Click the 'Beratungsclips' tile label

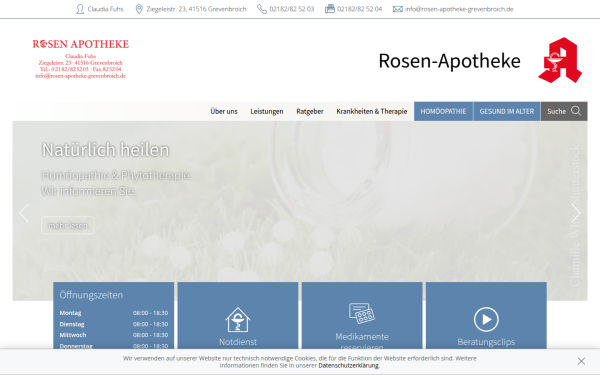coord(486,342)
